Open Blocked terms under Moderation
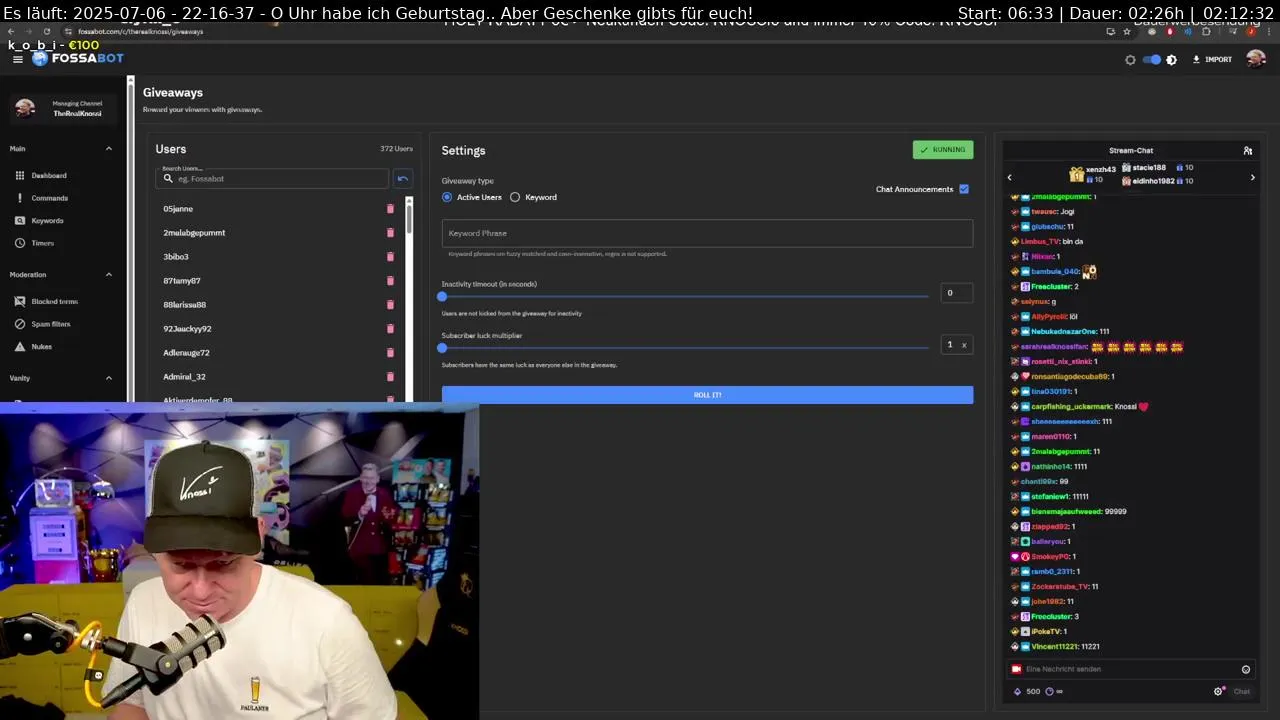The height and width of the screenshot is (720, 1280). click(x=54, y=301)
